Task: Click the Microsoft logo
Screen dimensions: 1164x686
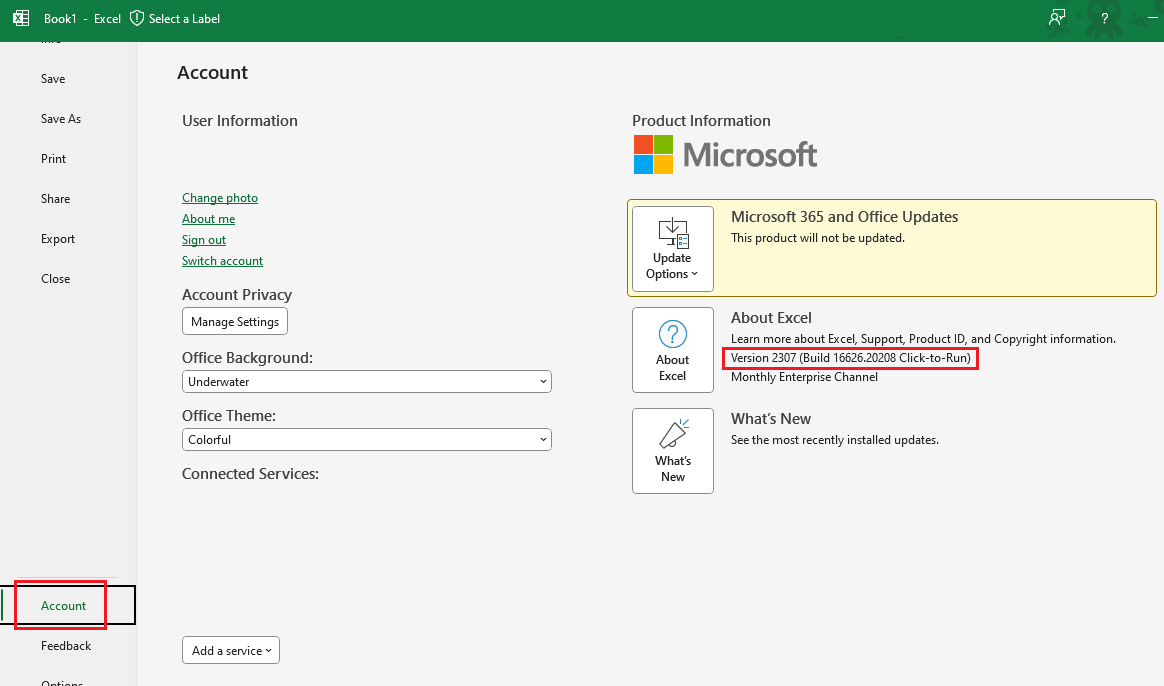Action: (725, 154)
